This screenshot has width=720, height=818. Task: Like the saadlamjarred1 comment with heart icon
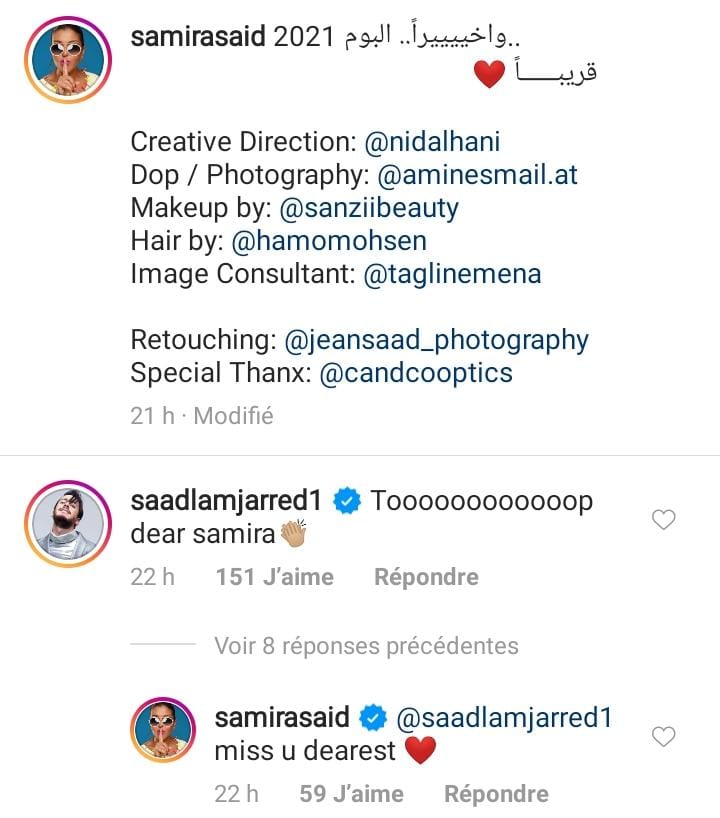663,520
